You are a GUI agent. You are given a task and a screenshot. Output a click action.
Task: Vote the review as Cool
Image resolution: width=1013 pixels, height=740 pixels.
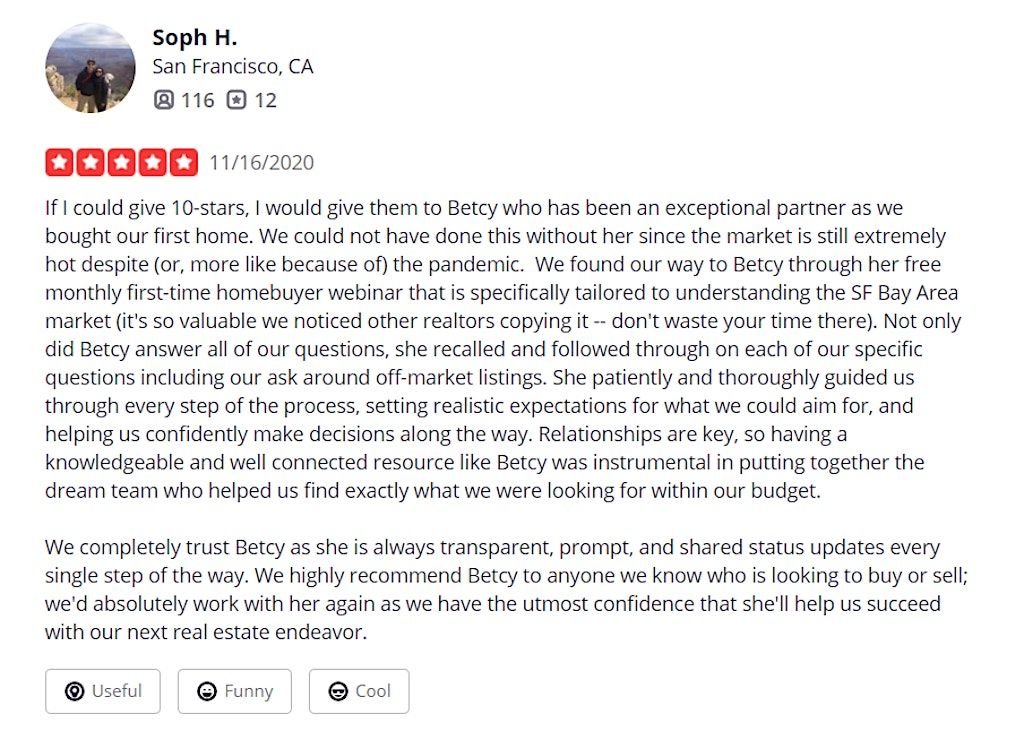[359, 691]
